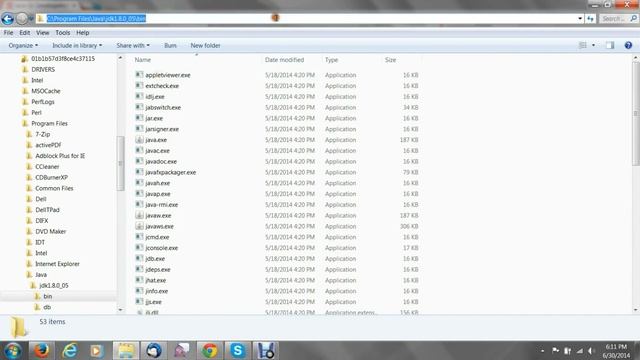The image size is (640, 360).
Task: Sort by the Type column header
Action: (x=331, y=60)
